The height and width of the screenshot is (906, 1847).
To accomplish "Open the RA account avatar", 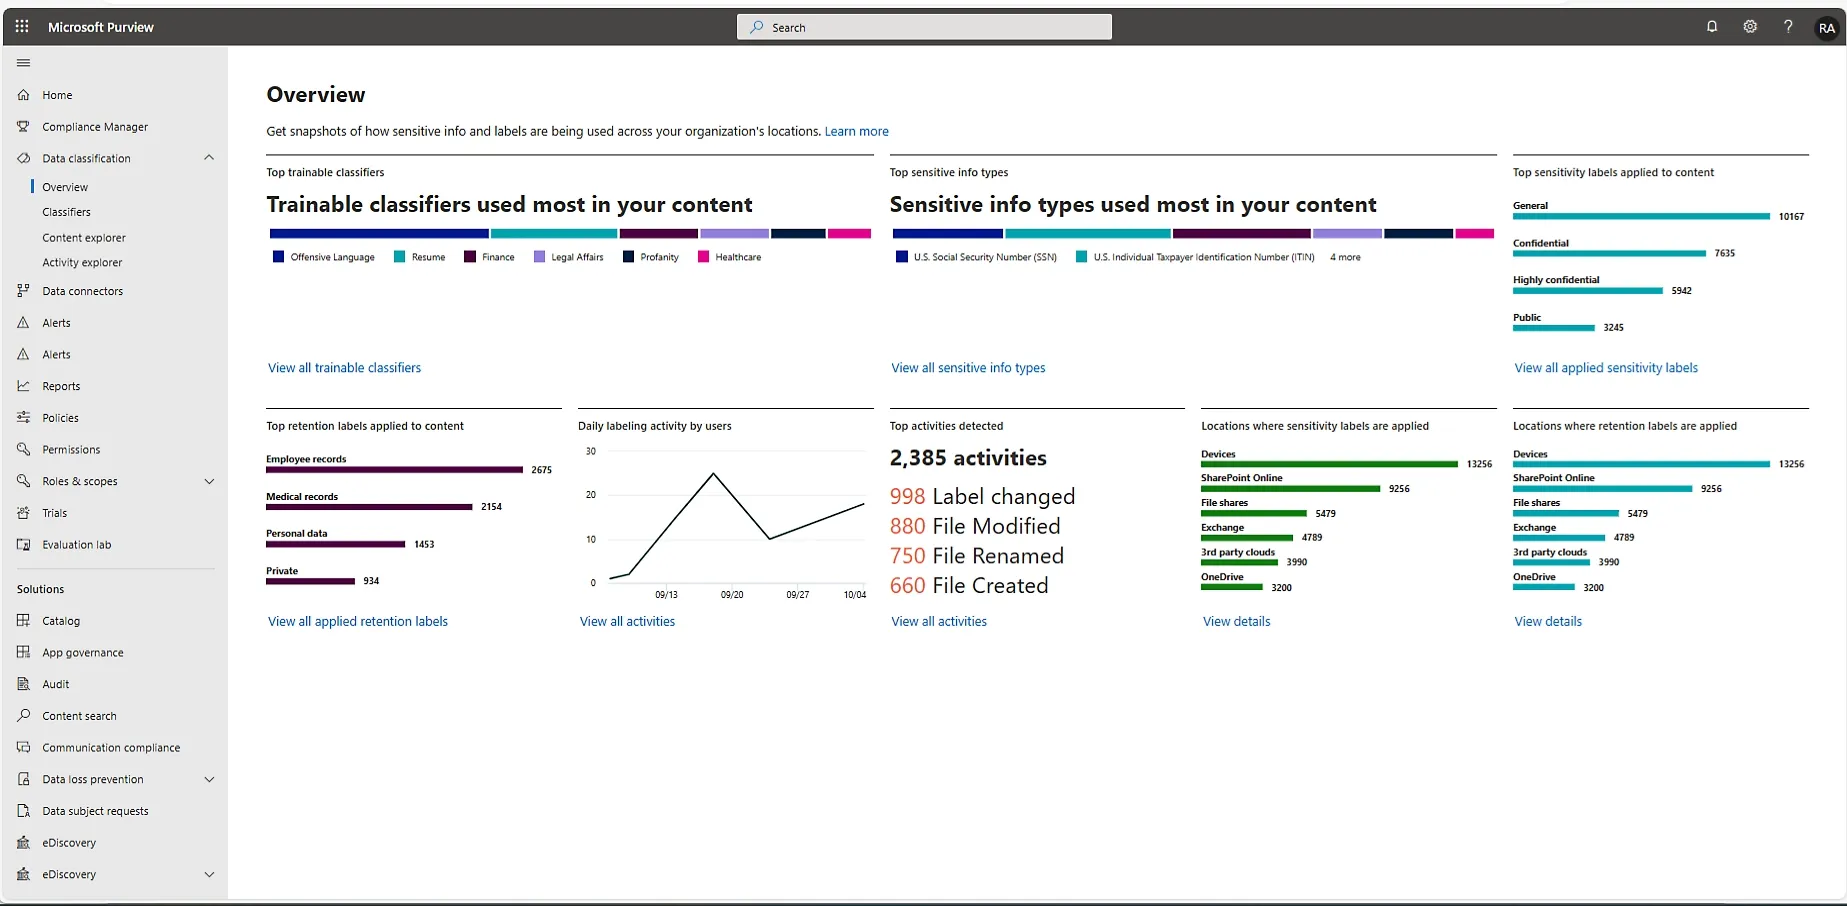I will tap(1827, 28).
